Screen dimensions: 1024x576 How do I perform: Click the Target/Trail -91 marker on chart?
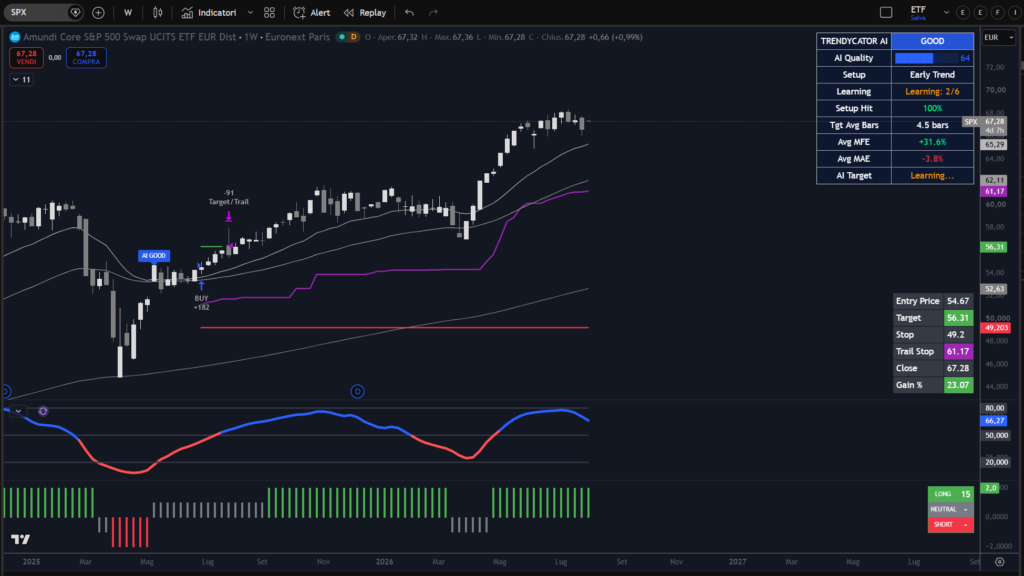(229, 216)
